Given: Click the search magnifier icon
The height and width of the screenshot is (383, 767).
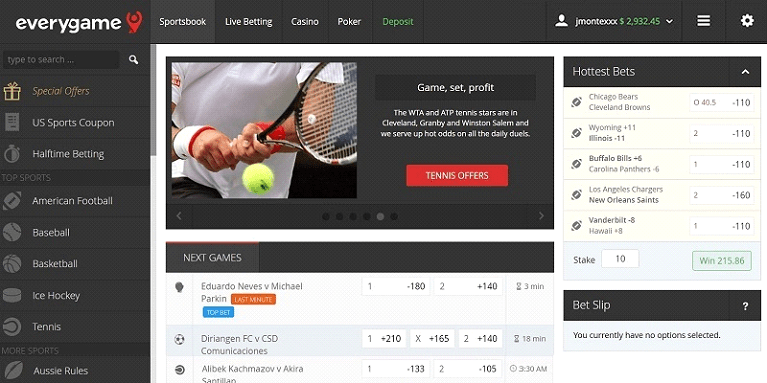Looking at the screenshot, I should click(134, 60).
